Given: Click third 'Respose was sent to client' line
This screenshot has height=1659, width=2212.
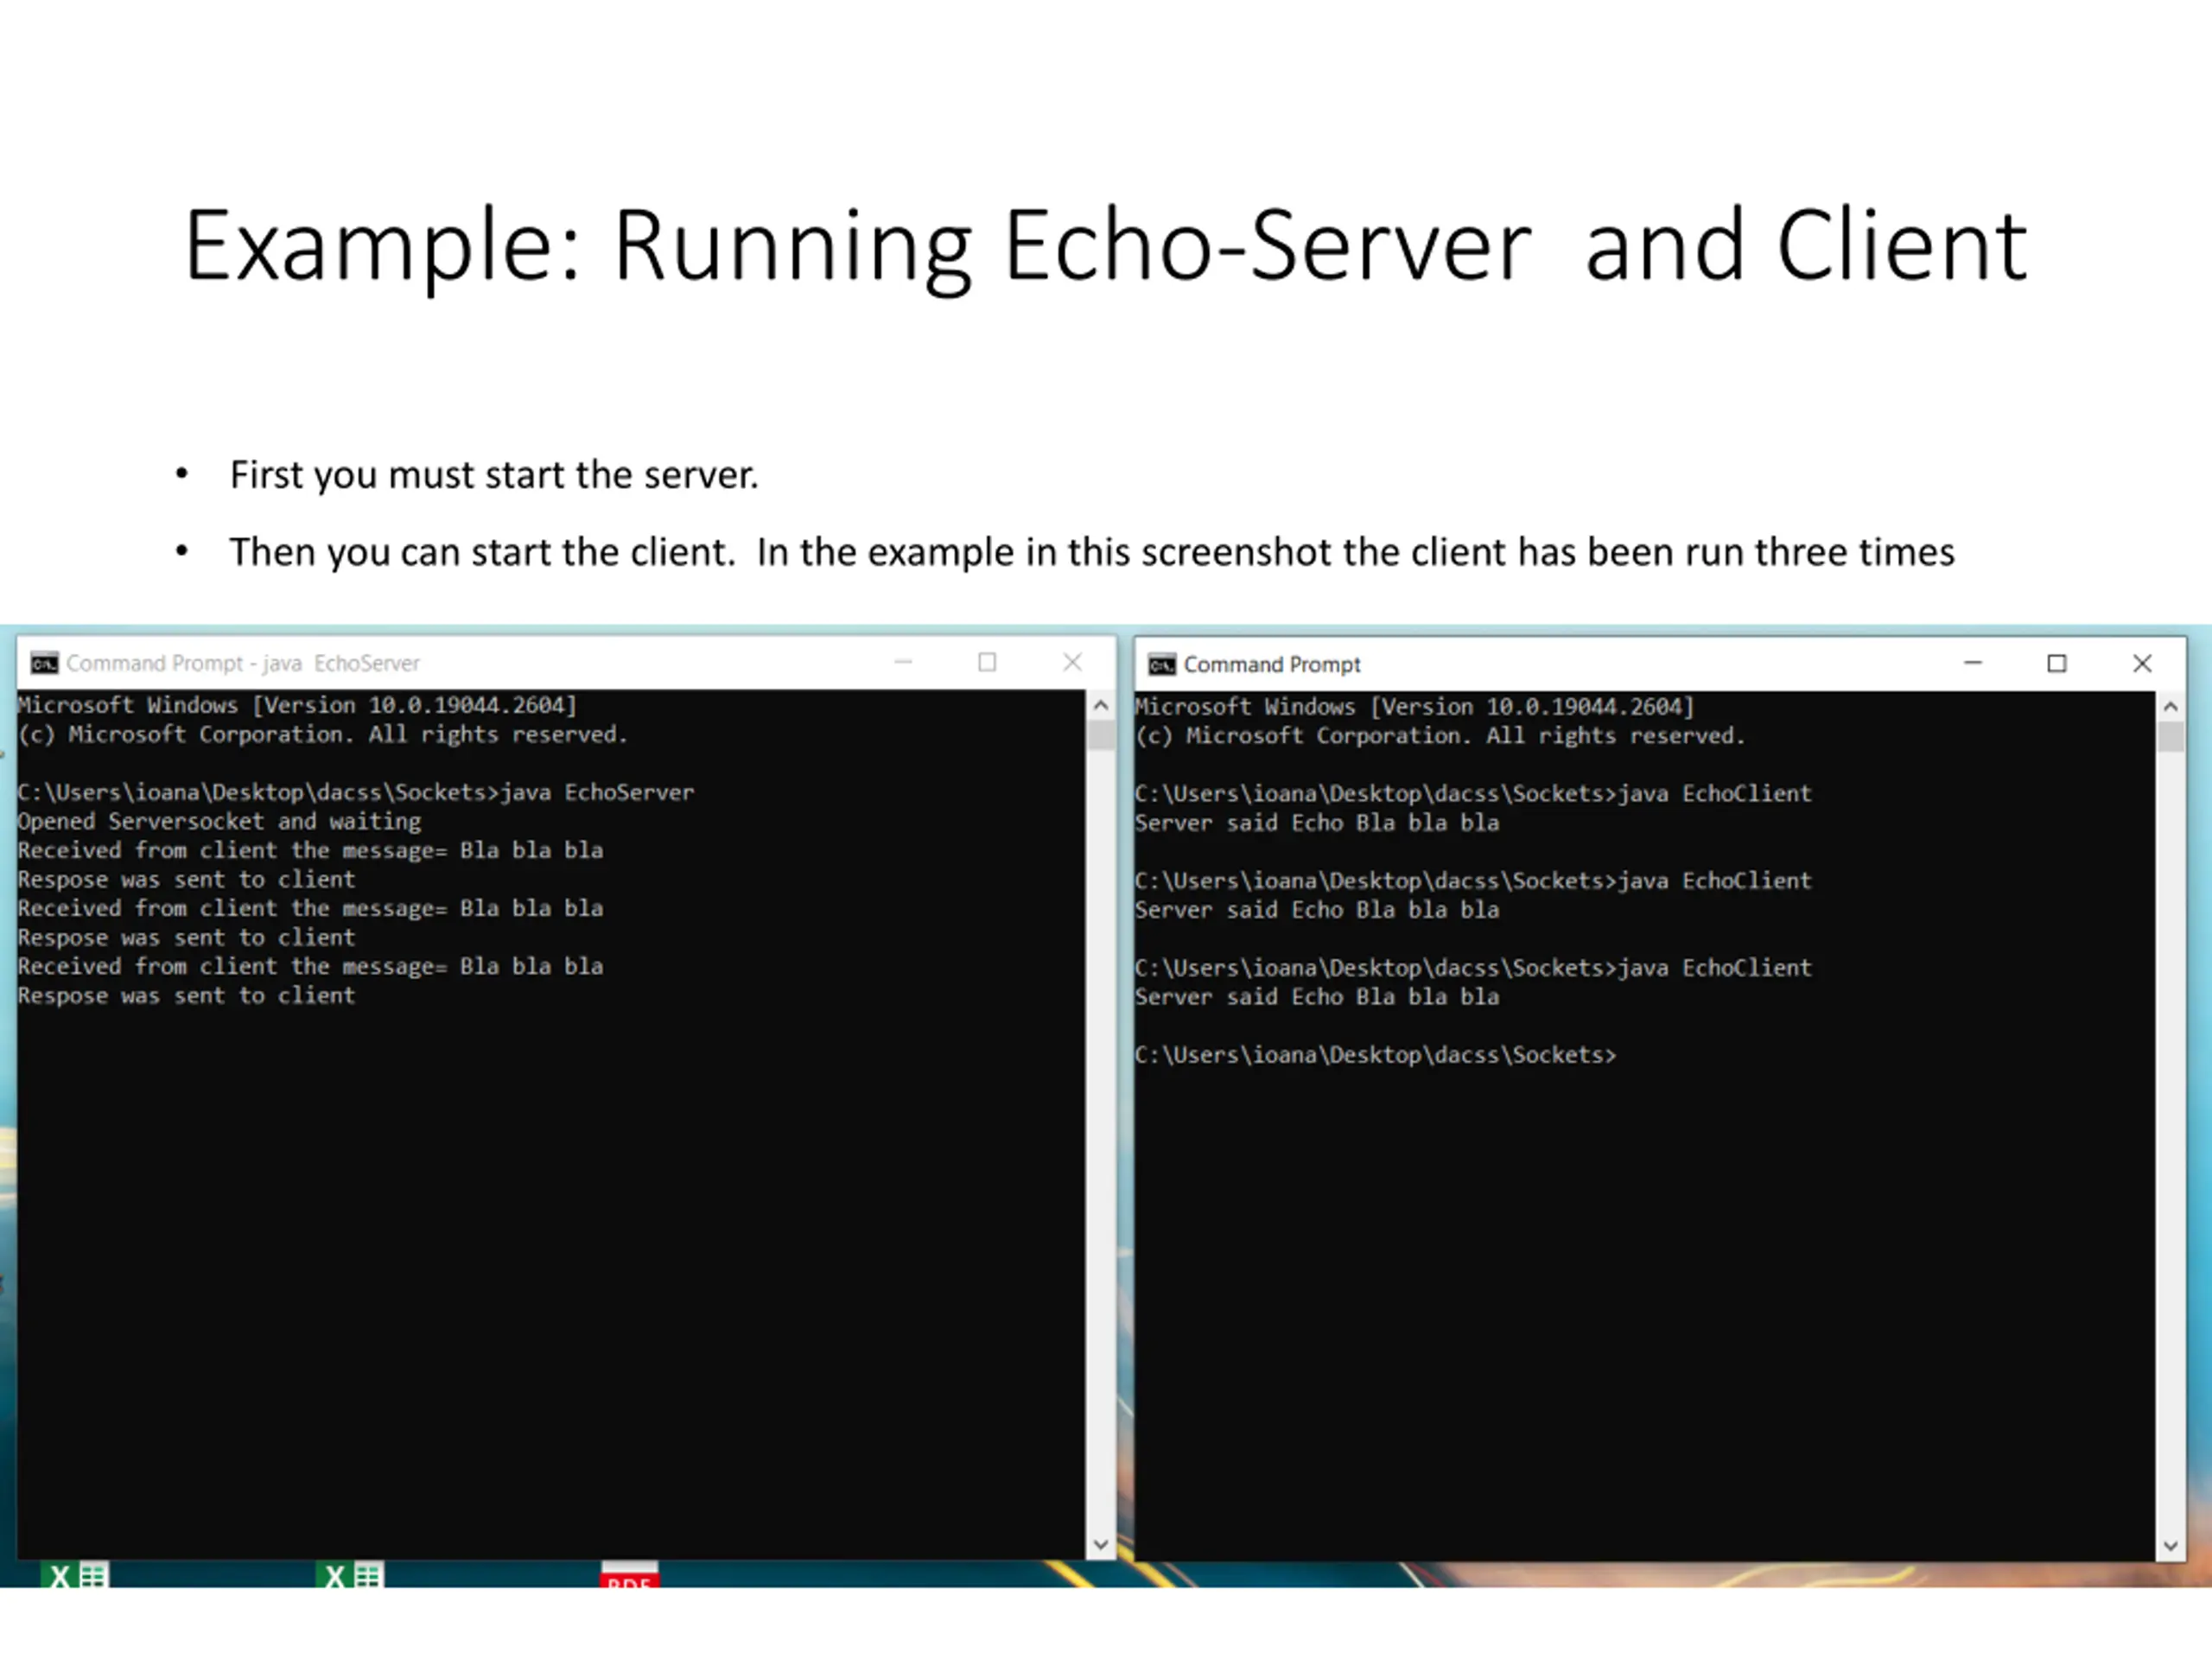Looking at the screenshot, I should click(186, 996).
